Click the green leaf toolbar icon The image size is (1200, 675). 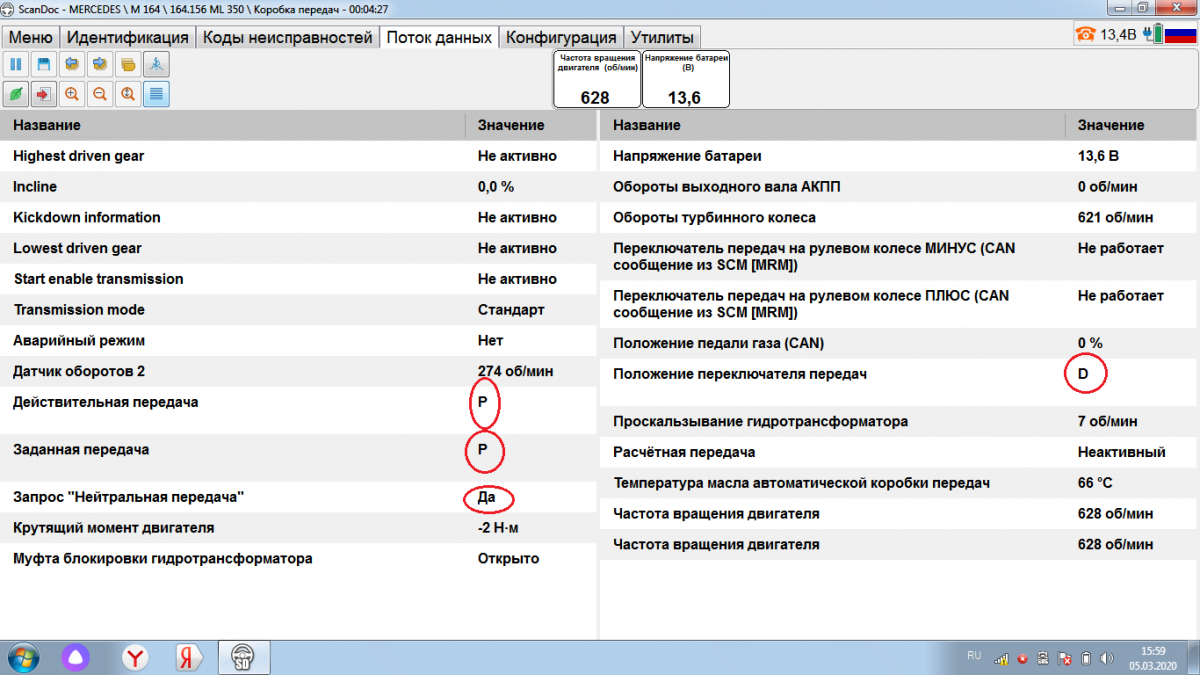[16, 94]
